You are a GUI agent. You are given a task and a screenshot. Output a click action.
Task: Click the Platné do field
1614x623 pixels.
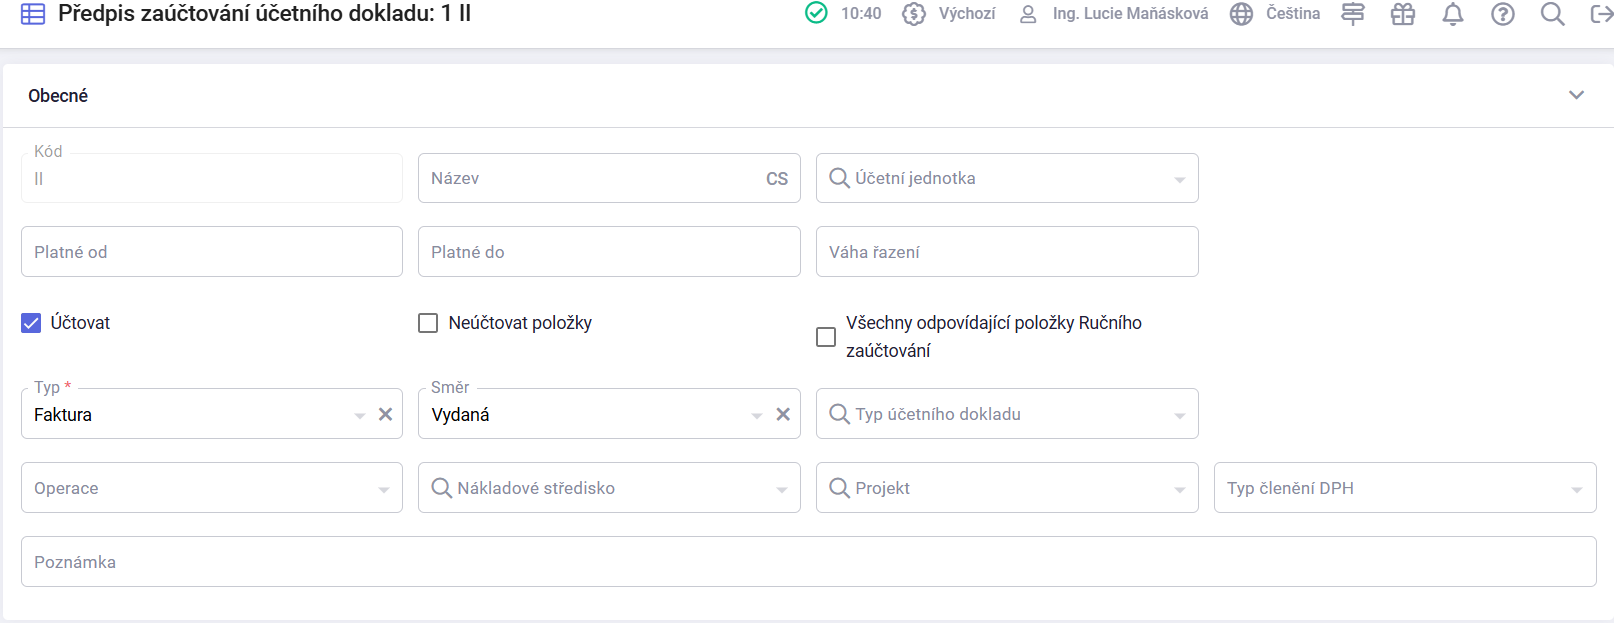point(609,252)
